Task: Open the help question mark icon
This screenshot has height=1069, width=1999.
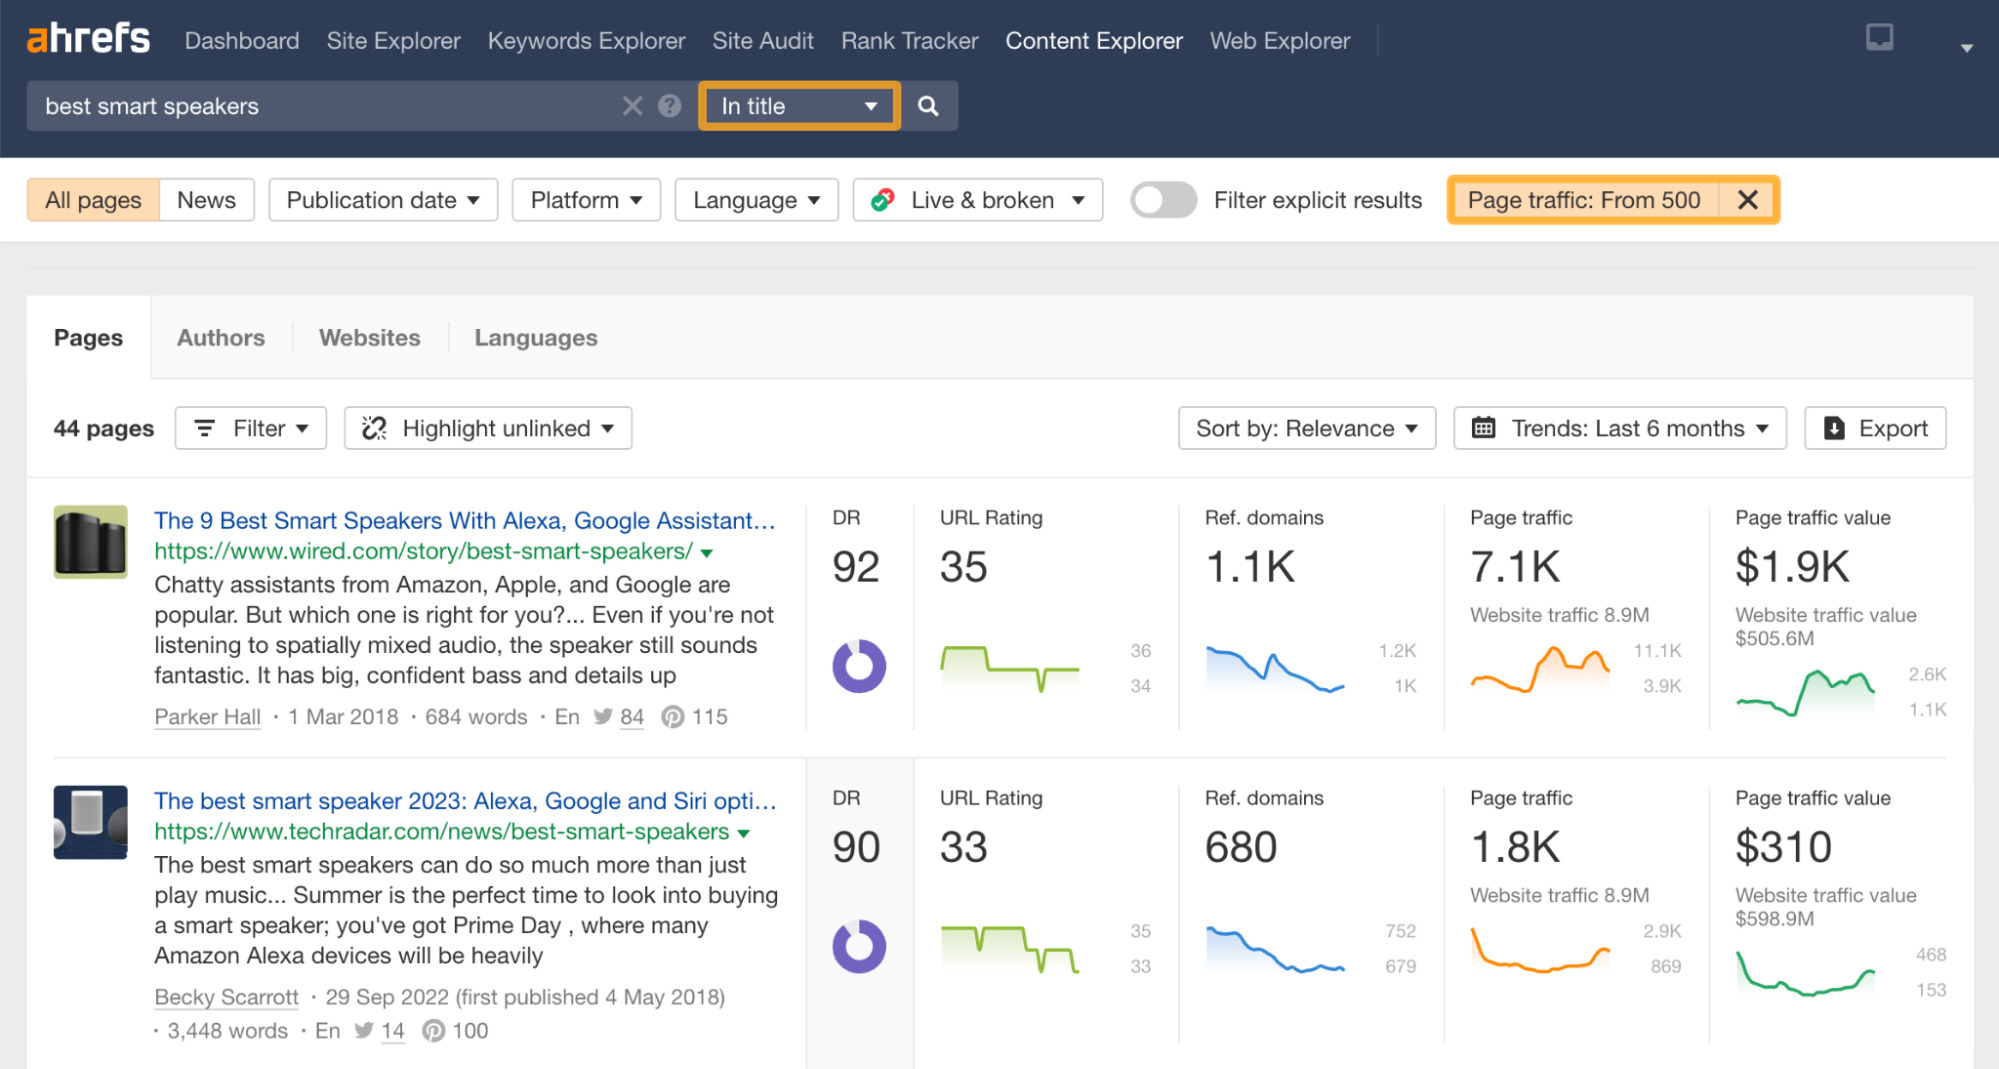Action: (668, 105)
